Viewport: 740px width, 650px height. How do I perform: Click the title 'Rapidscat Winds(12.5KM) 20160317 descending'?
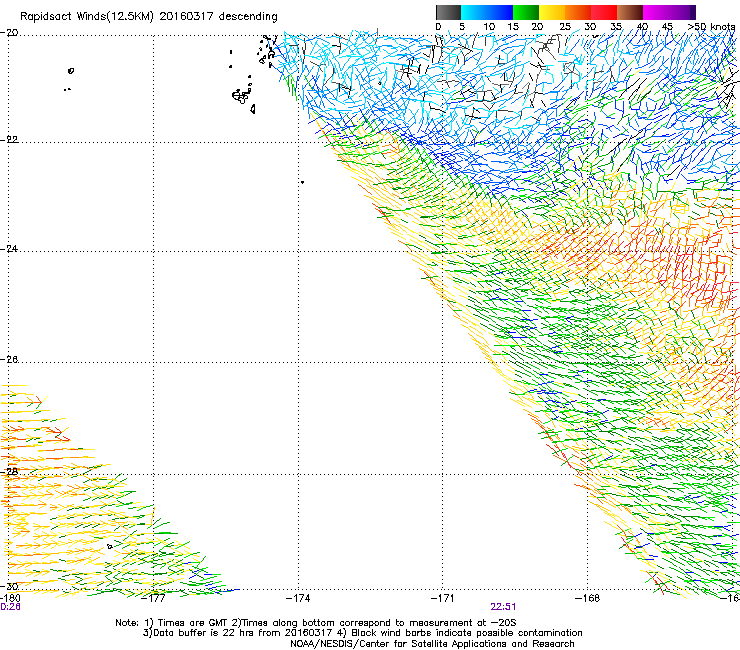point(149,16)
